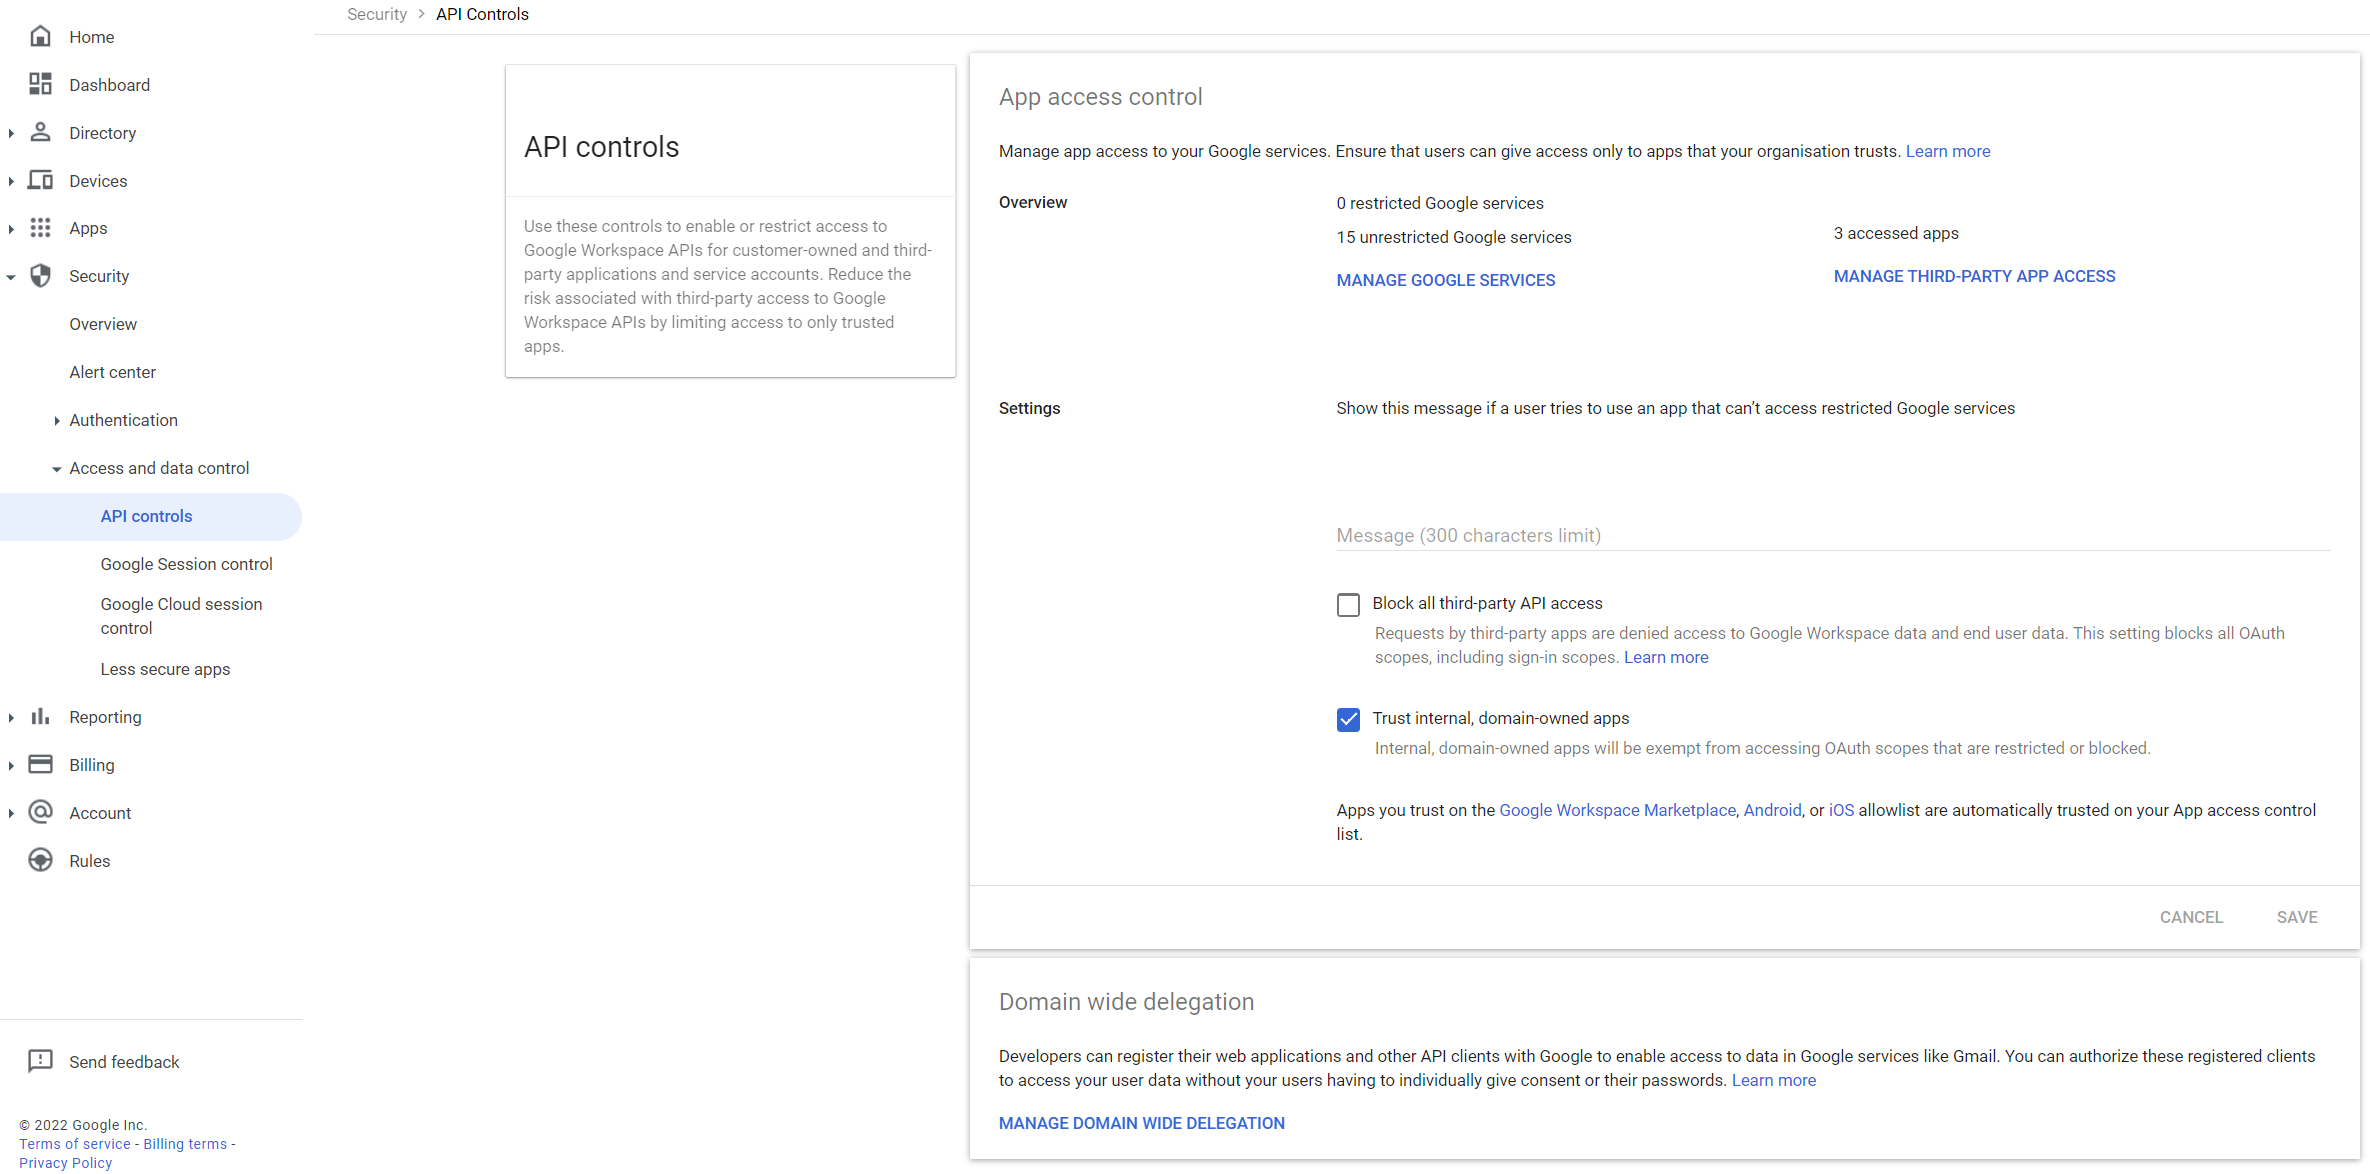
Task: Open Google Session control page
Action: (x=186, y=564)
